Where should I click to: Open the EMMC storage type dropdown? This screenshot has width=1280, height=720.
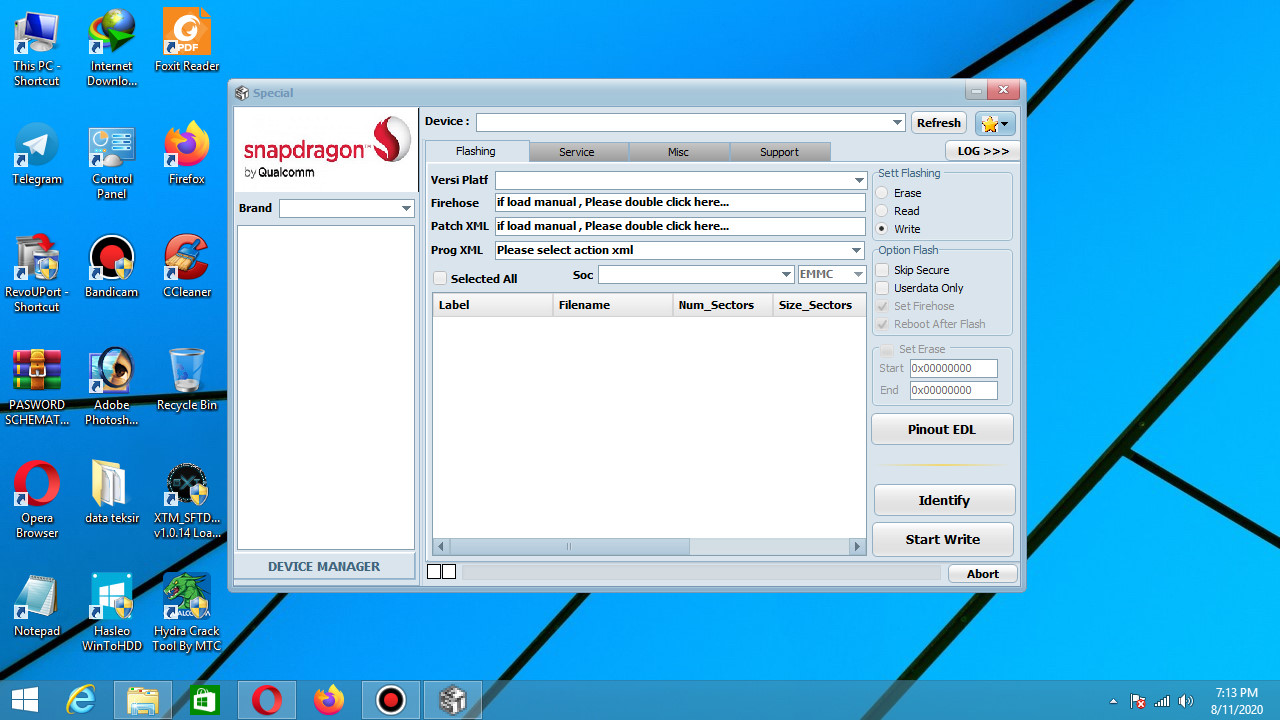coord(832,274)
